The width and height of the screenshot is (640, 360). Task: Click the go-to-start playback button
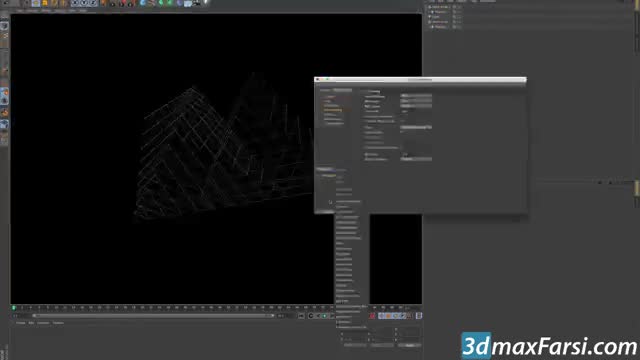(301, 316)
